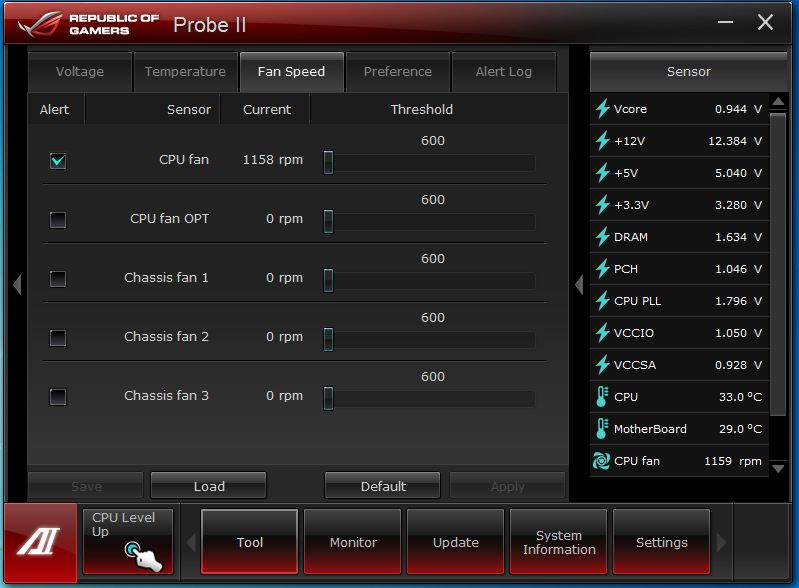
Task: Open the Tool menu button
Action: tap(250, 542)
